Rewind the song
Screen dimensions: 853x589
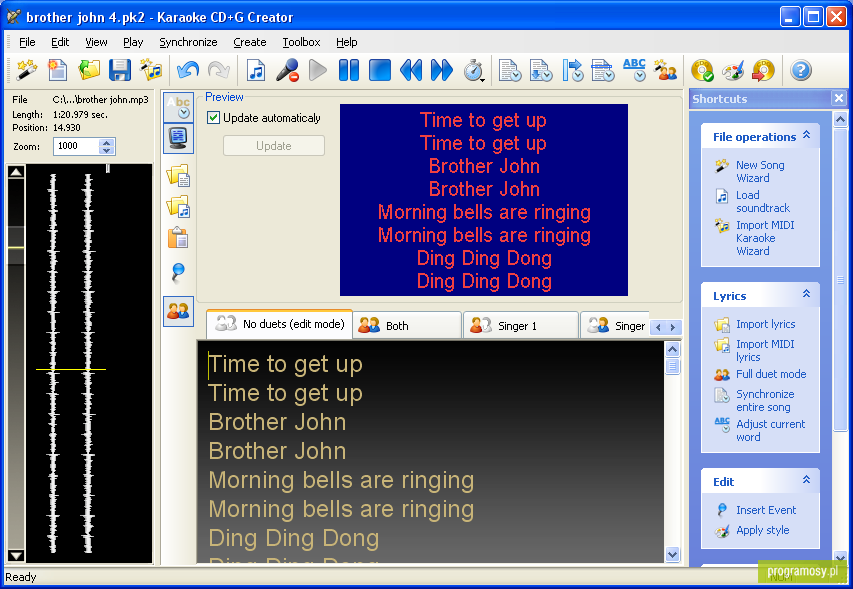click(x=411, y=70)
